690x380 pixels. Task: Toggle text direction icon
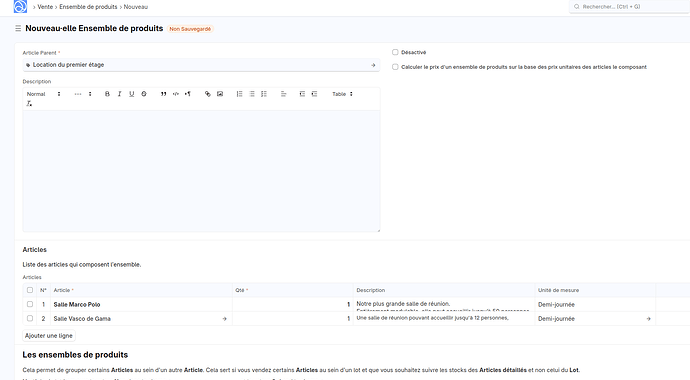[x=188, y=94]
